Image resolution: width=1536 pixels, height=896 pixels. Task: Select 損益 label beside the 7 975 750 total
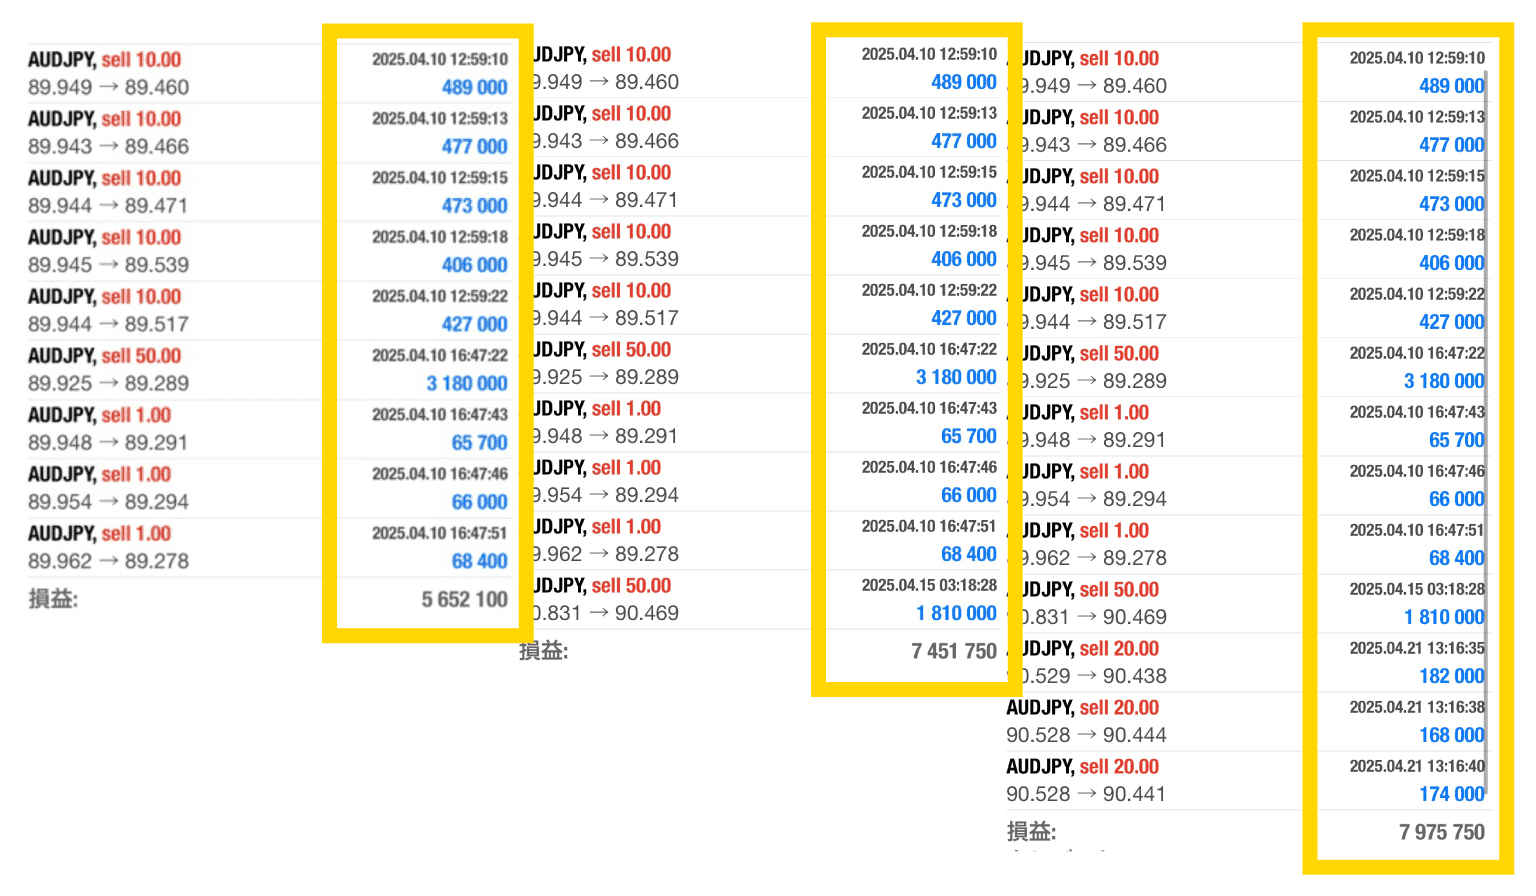point(1031,832)
